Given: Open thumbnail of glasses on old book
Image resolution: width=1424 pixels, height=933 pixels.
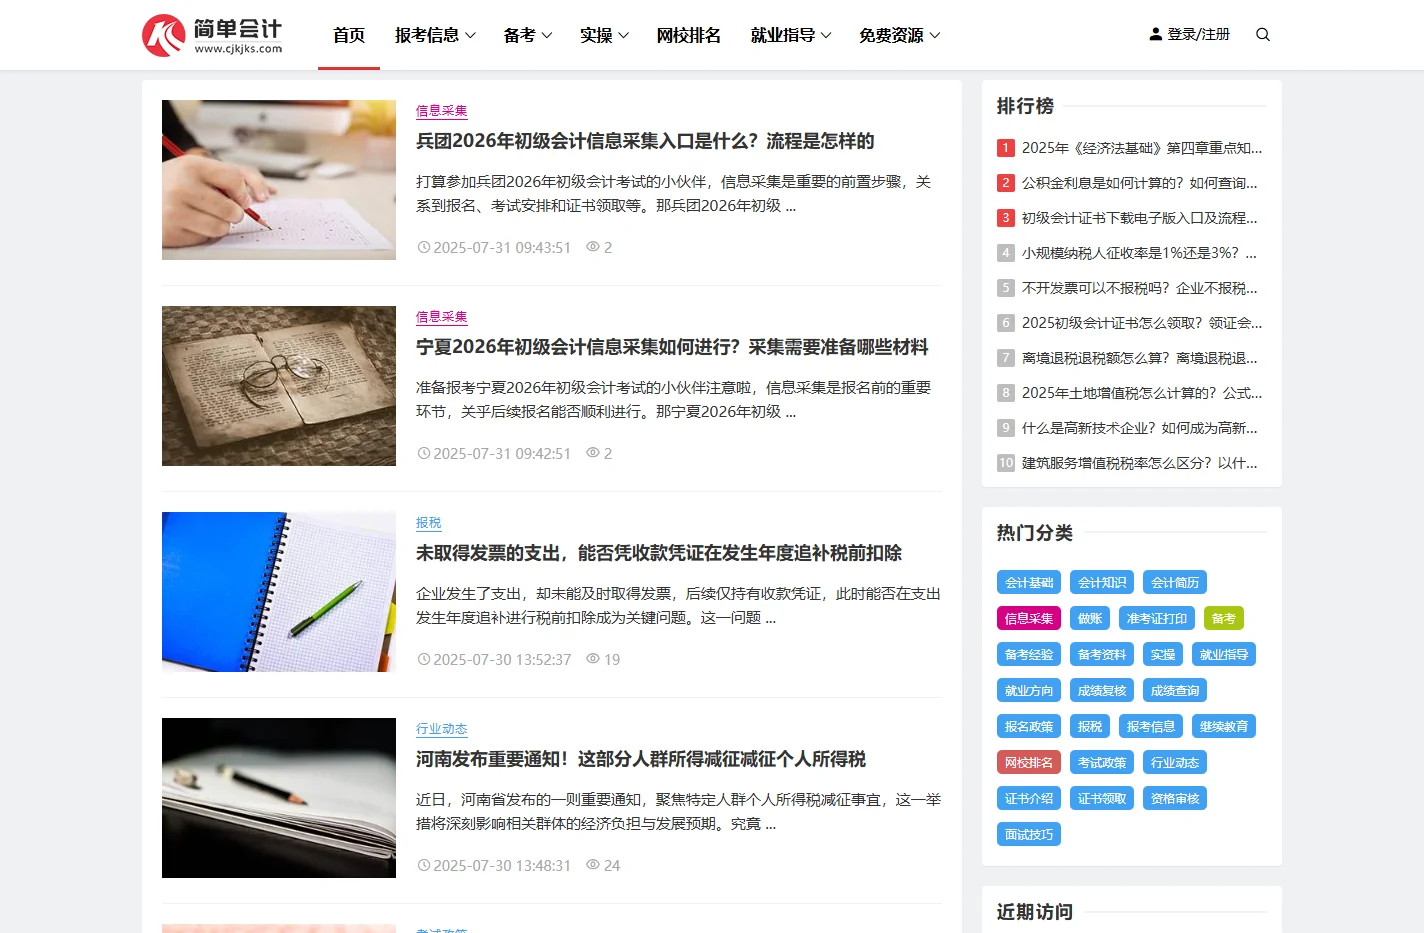Looking at the screenshot, I should [279, 386].
